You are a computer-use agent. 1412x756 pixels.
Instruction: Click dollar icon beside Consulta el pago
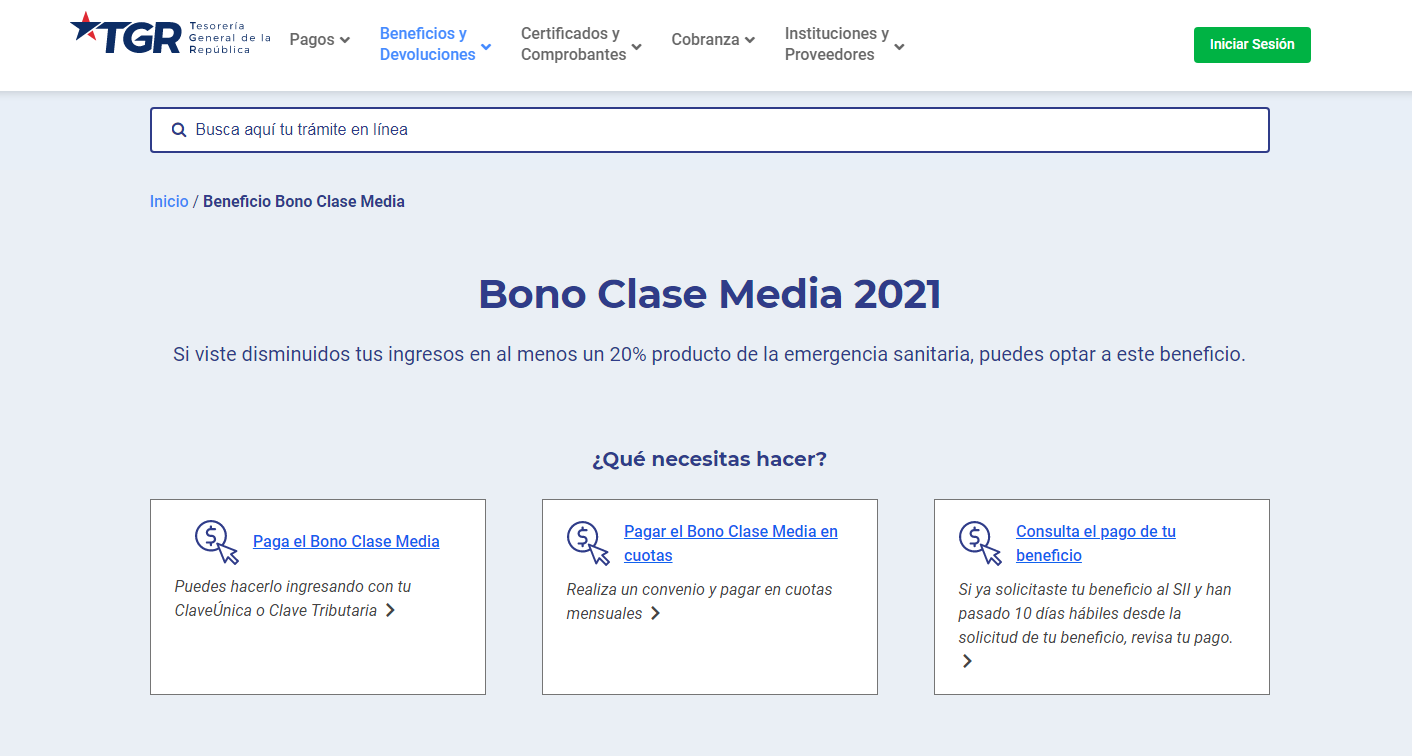pyautogui.click(x=980, y=543)
